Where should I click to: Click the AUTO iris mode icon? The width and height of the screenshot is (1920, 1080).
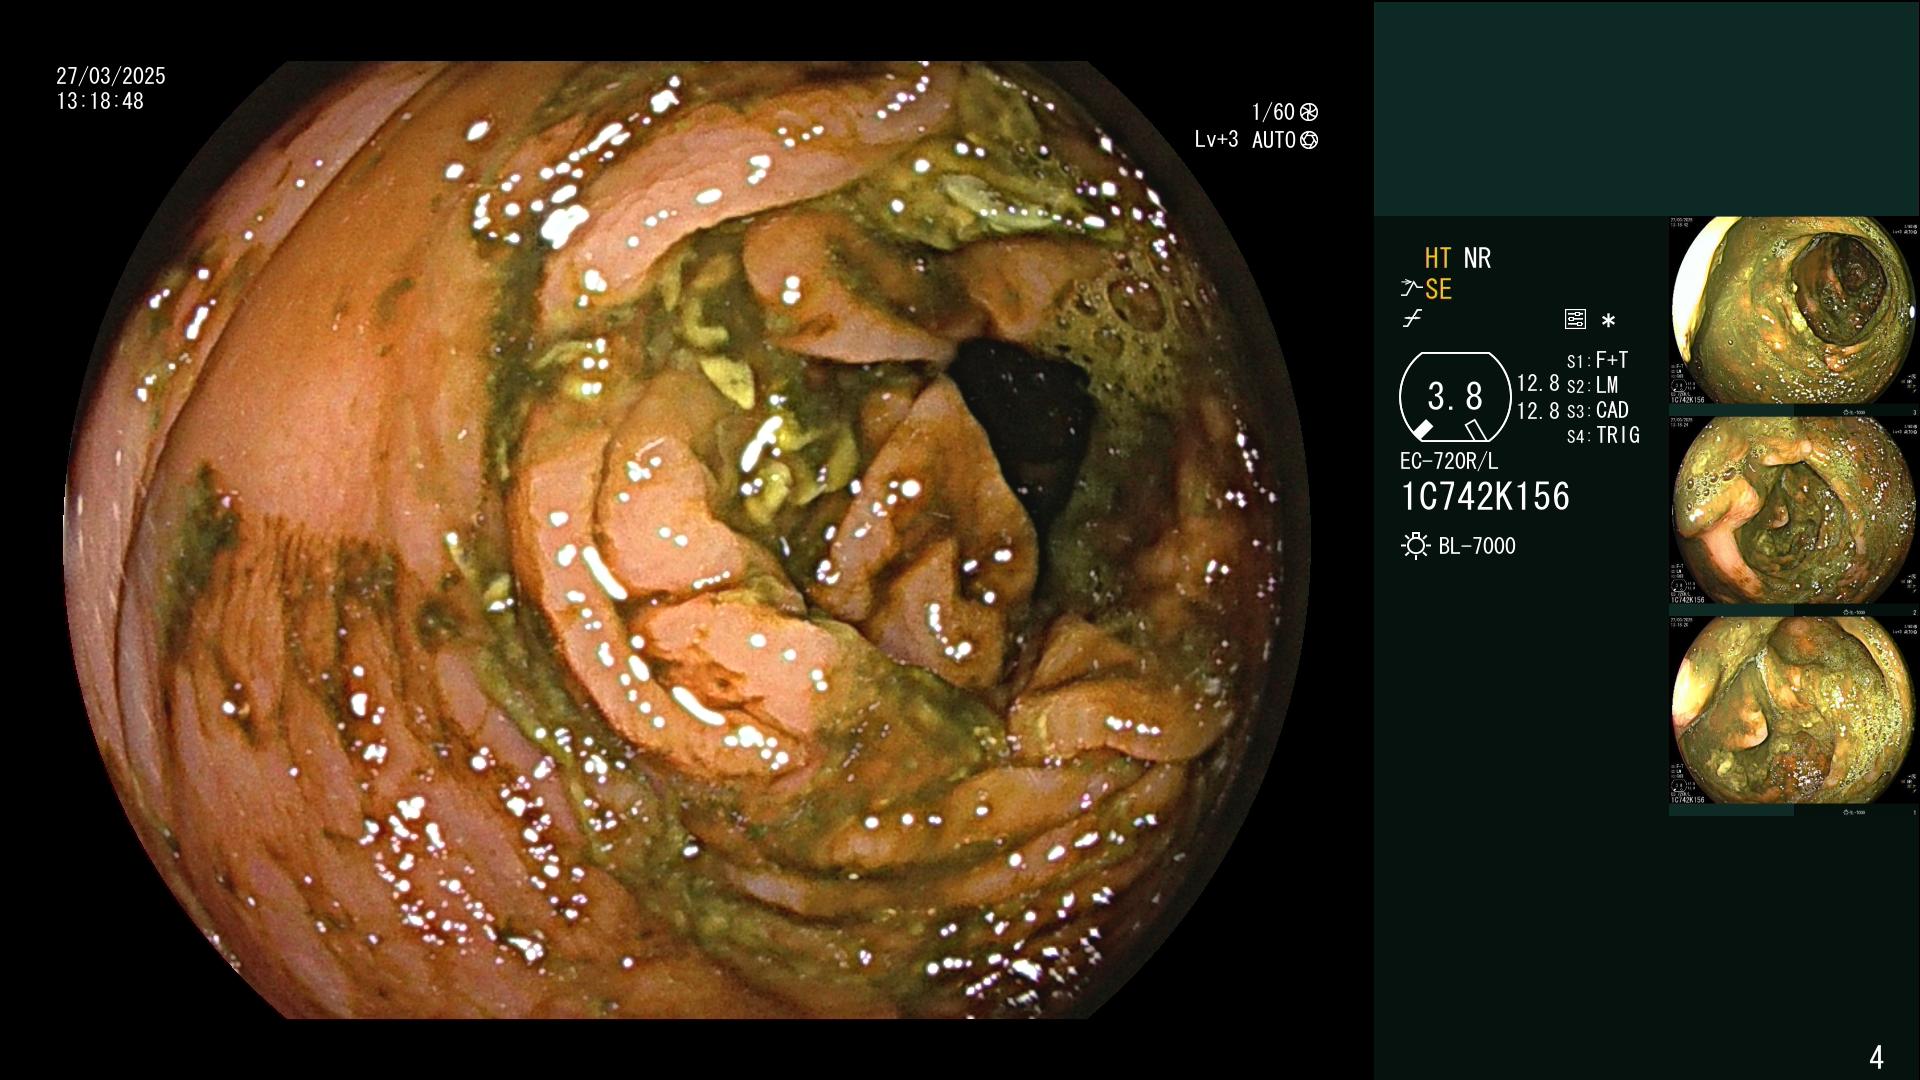1309,140
